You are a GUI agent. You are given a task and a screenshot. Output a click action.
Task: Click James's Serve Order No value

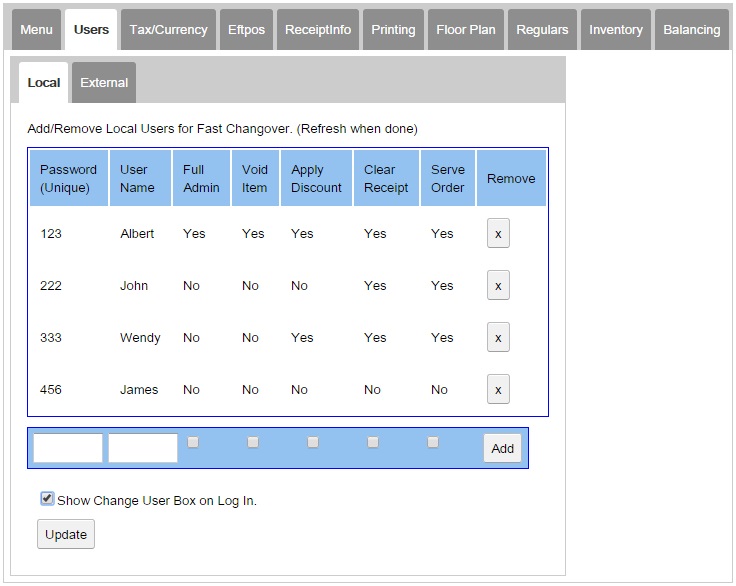click(439, 390)
